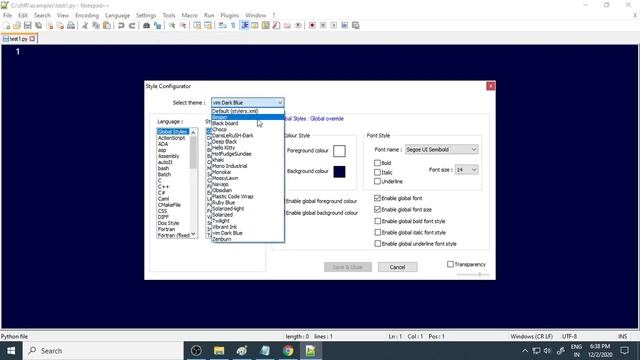Click the Save recorded macro icon
Screen dimensions: 640x360
356,25
